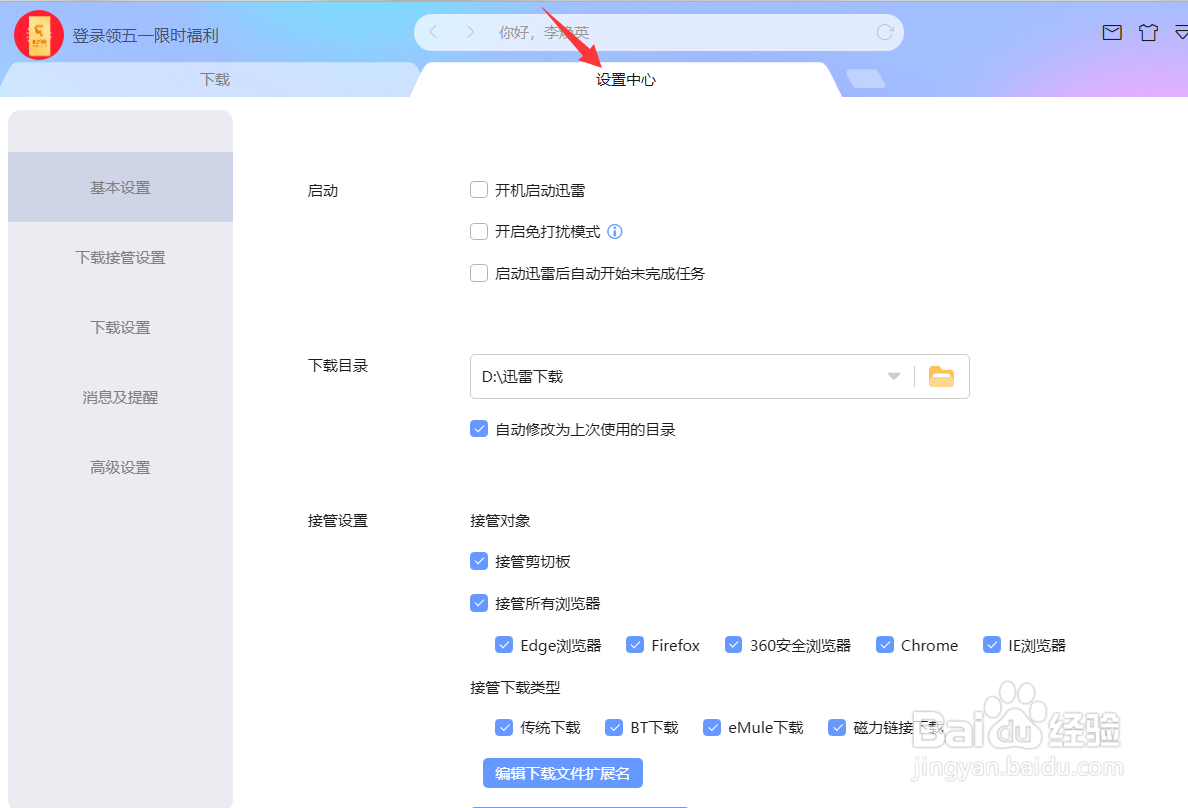Toggle Edge浏览器 checkbox
Viewport: 1188px width, 808px height.
tap(504, 645)
